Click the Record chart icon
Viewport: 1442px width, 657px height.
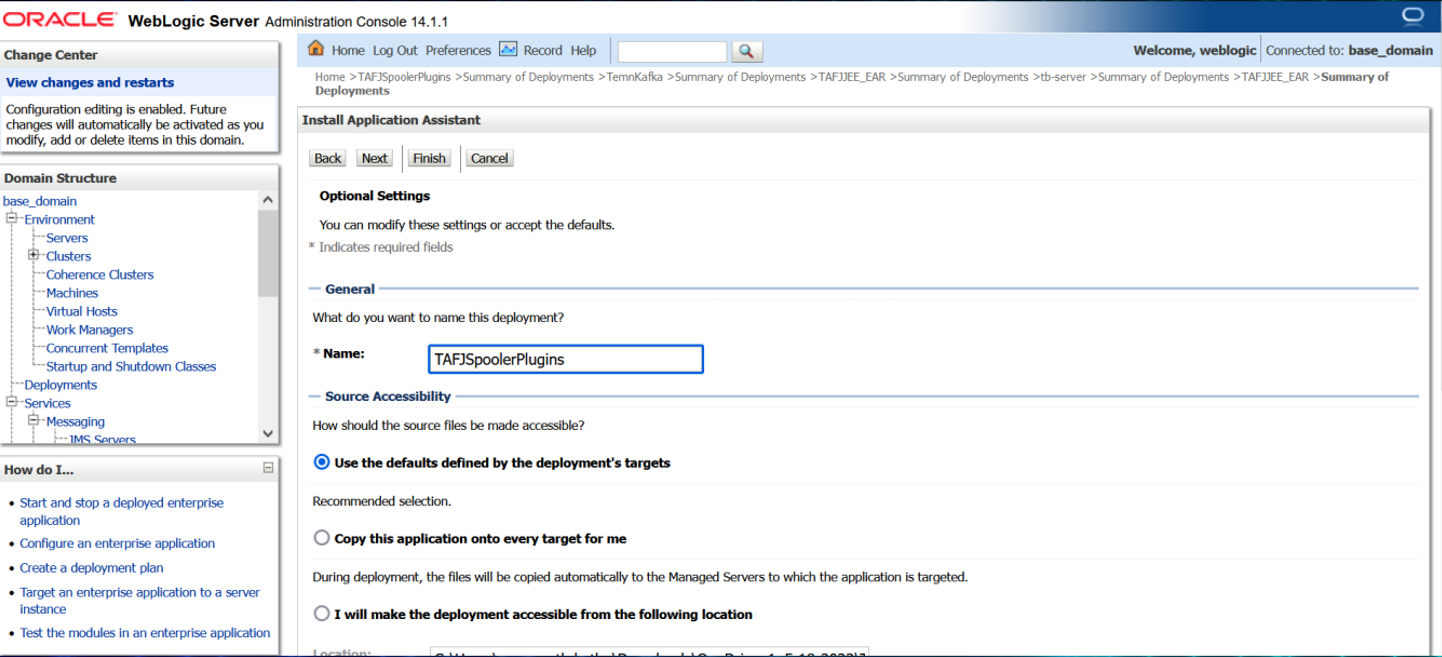[x=508, y=49]
